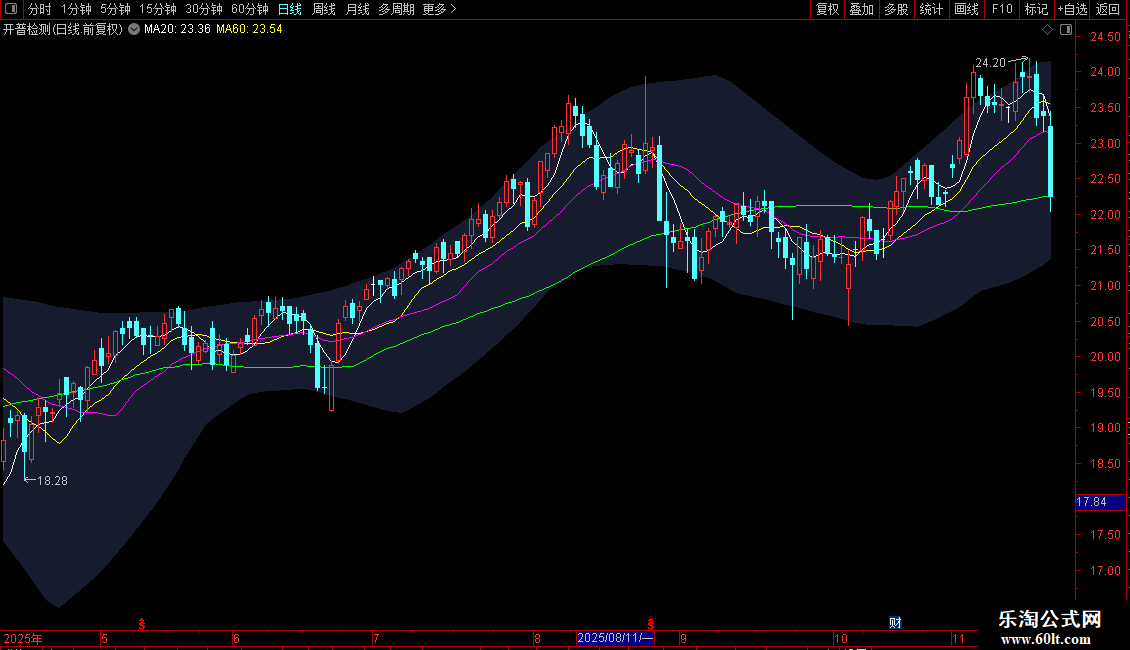Select the 30分钟 period
The width and height of the screenshot is (1130, 650).
[x=203, y=9]
